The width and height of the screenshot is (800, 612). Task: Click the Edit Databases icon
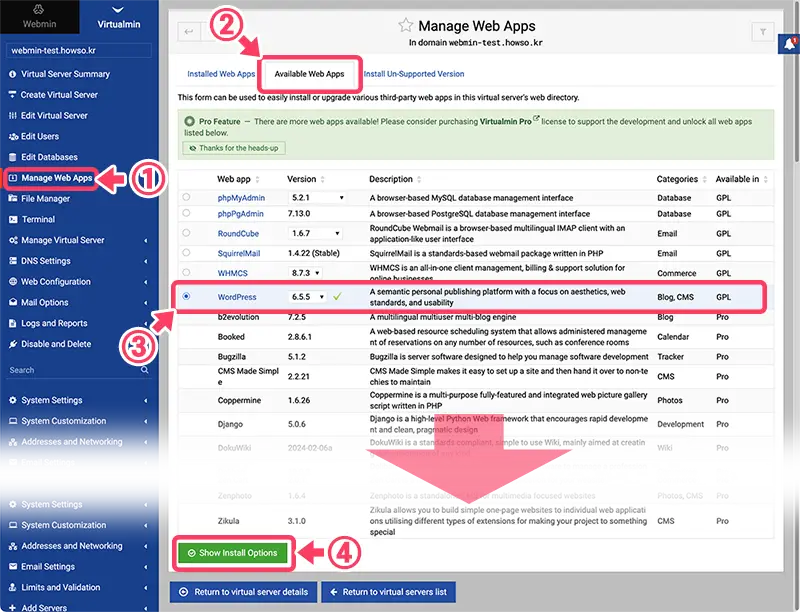coord(13,157)
